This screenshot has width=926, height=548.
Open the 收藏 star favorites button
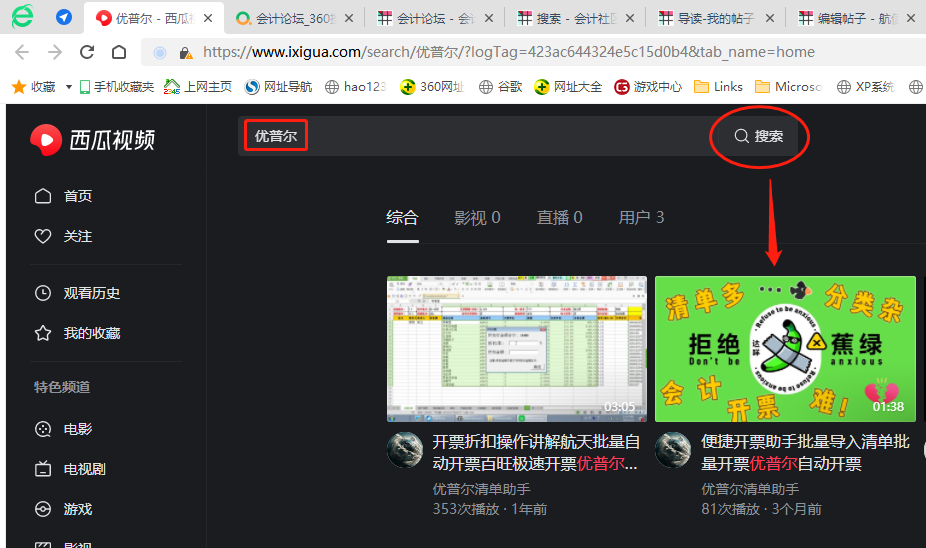[34, 87]
